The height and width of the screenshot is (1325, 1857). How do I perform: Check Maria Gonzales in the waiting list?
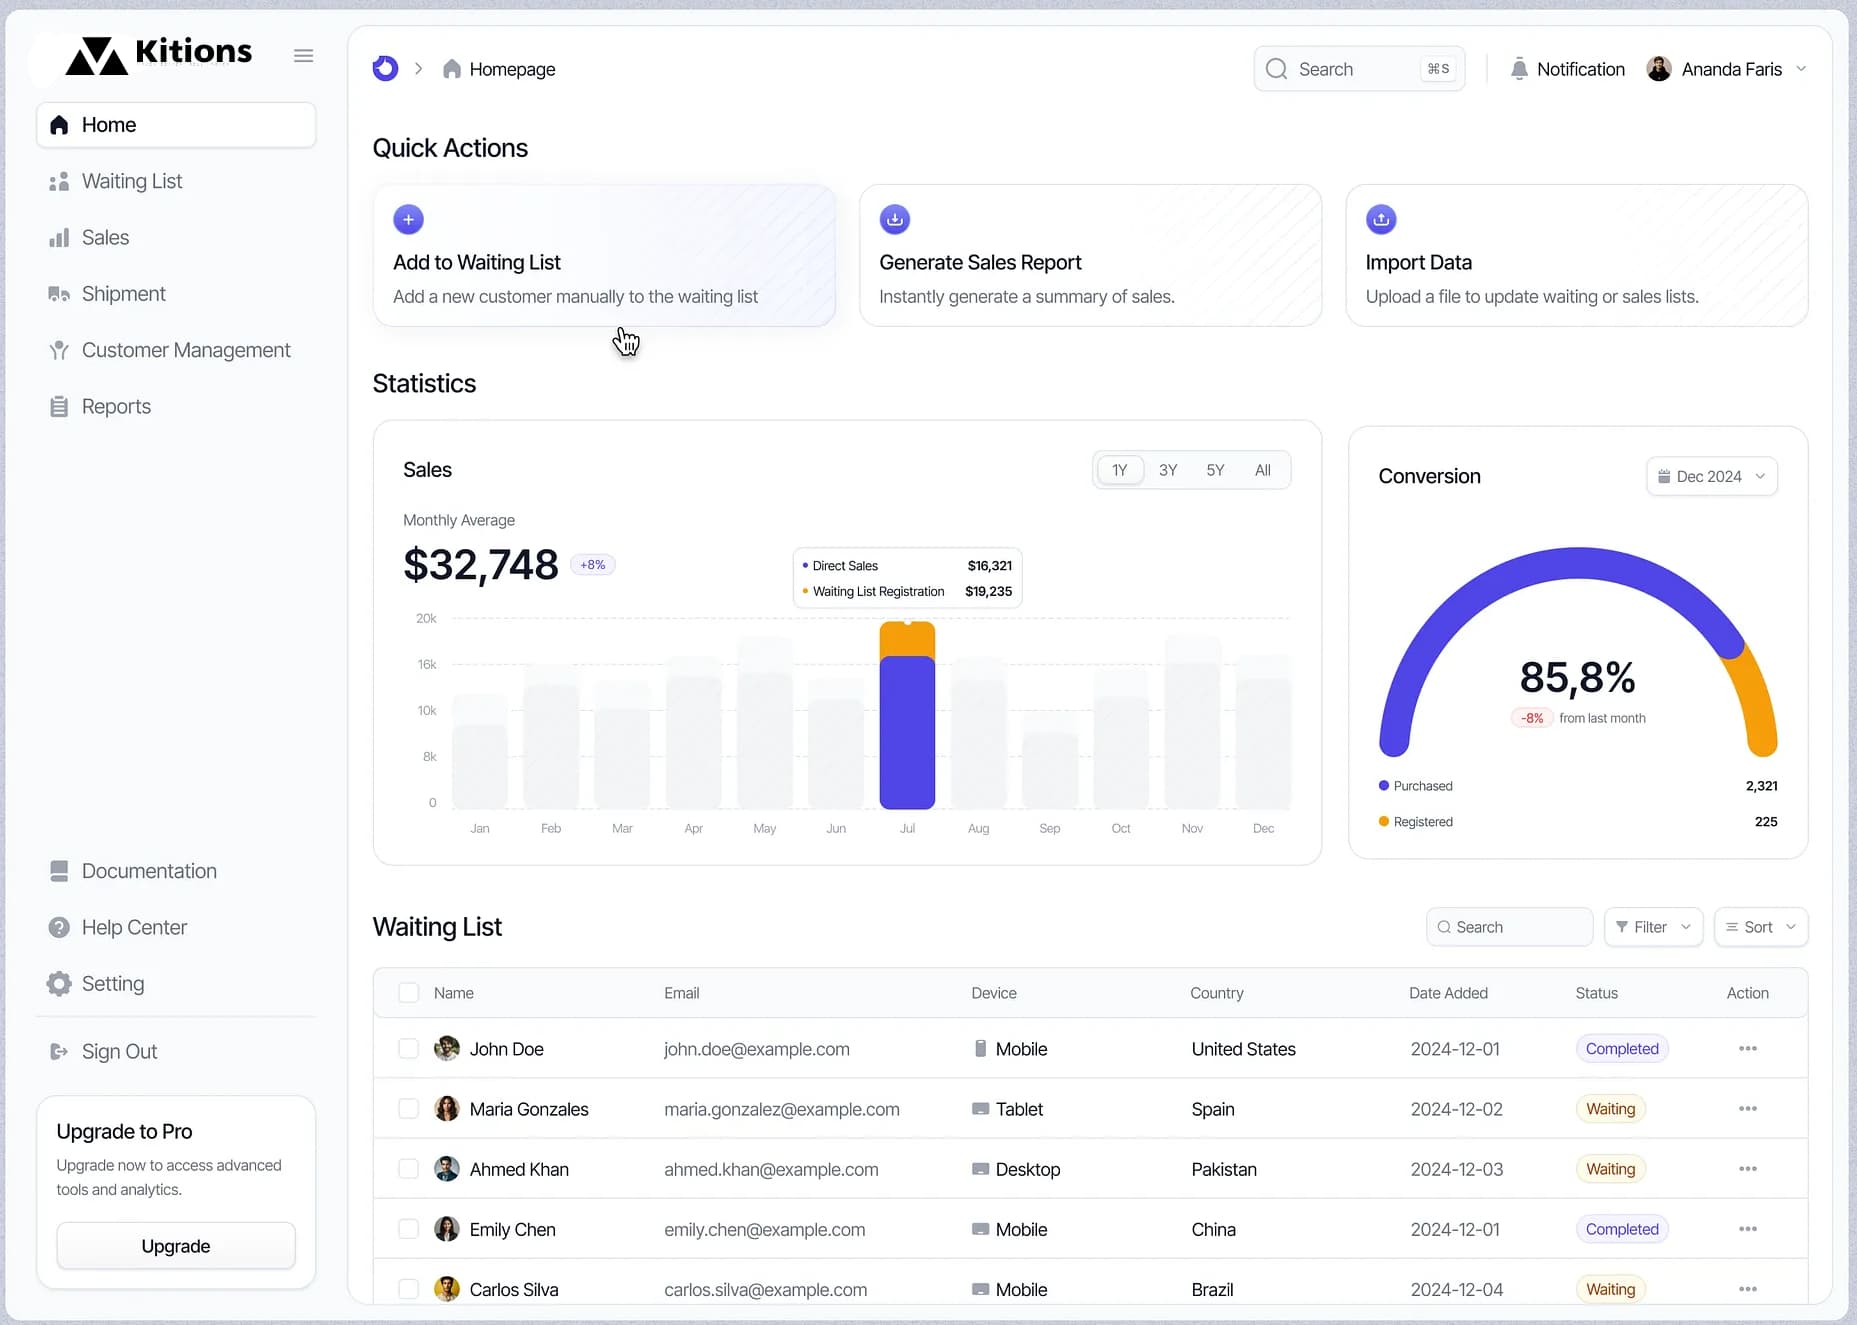tap(409, 1108)
